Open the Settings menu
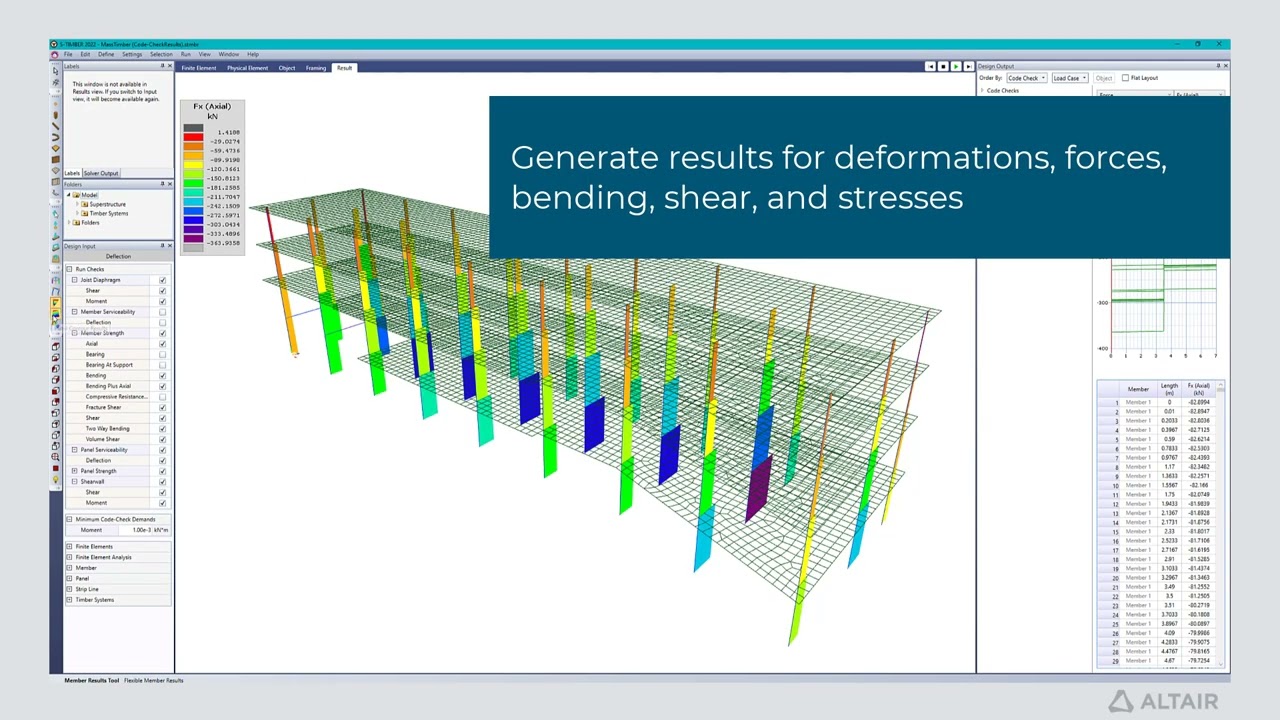Image resolution: width=1280 pixels, height=720 pixels. click(132, 54)
